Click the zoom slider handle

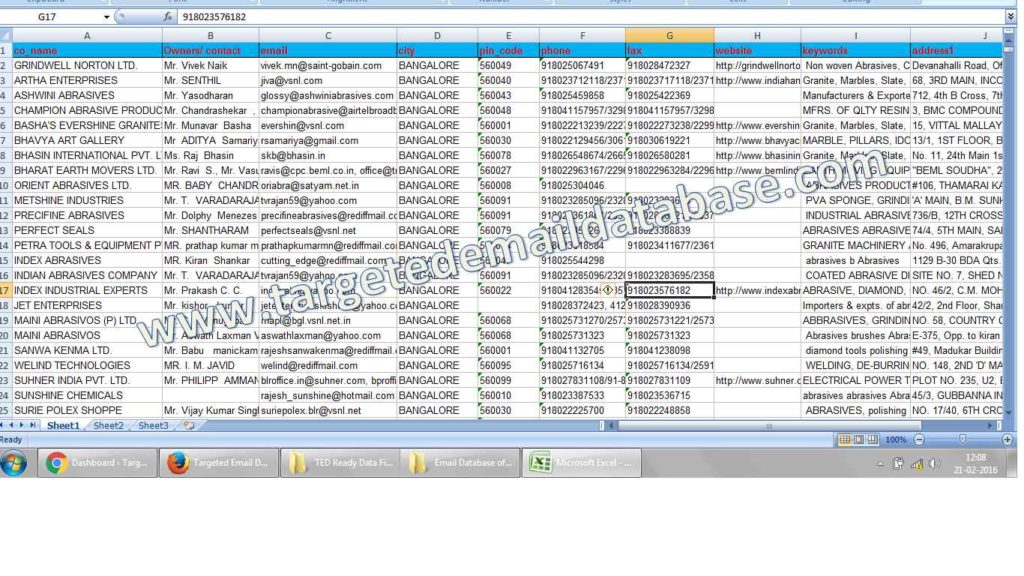[x=963, y=440]
